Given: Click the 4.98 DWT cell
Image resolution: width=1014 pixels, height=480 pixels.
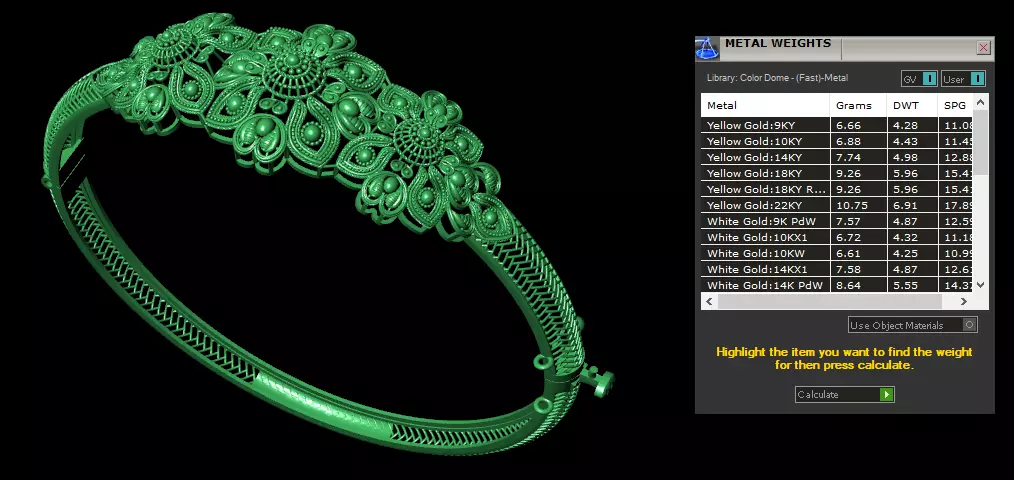Looking at the screenshot, I should (x=912, y=157).
